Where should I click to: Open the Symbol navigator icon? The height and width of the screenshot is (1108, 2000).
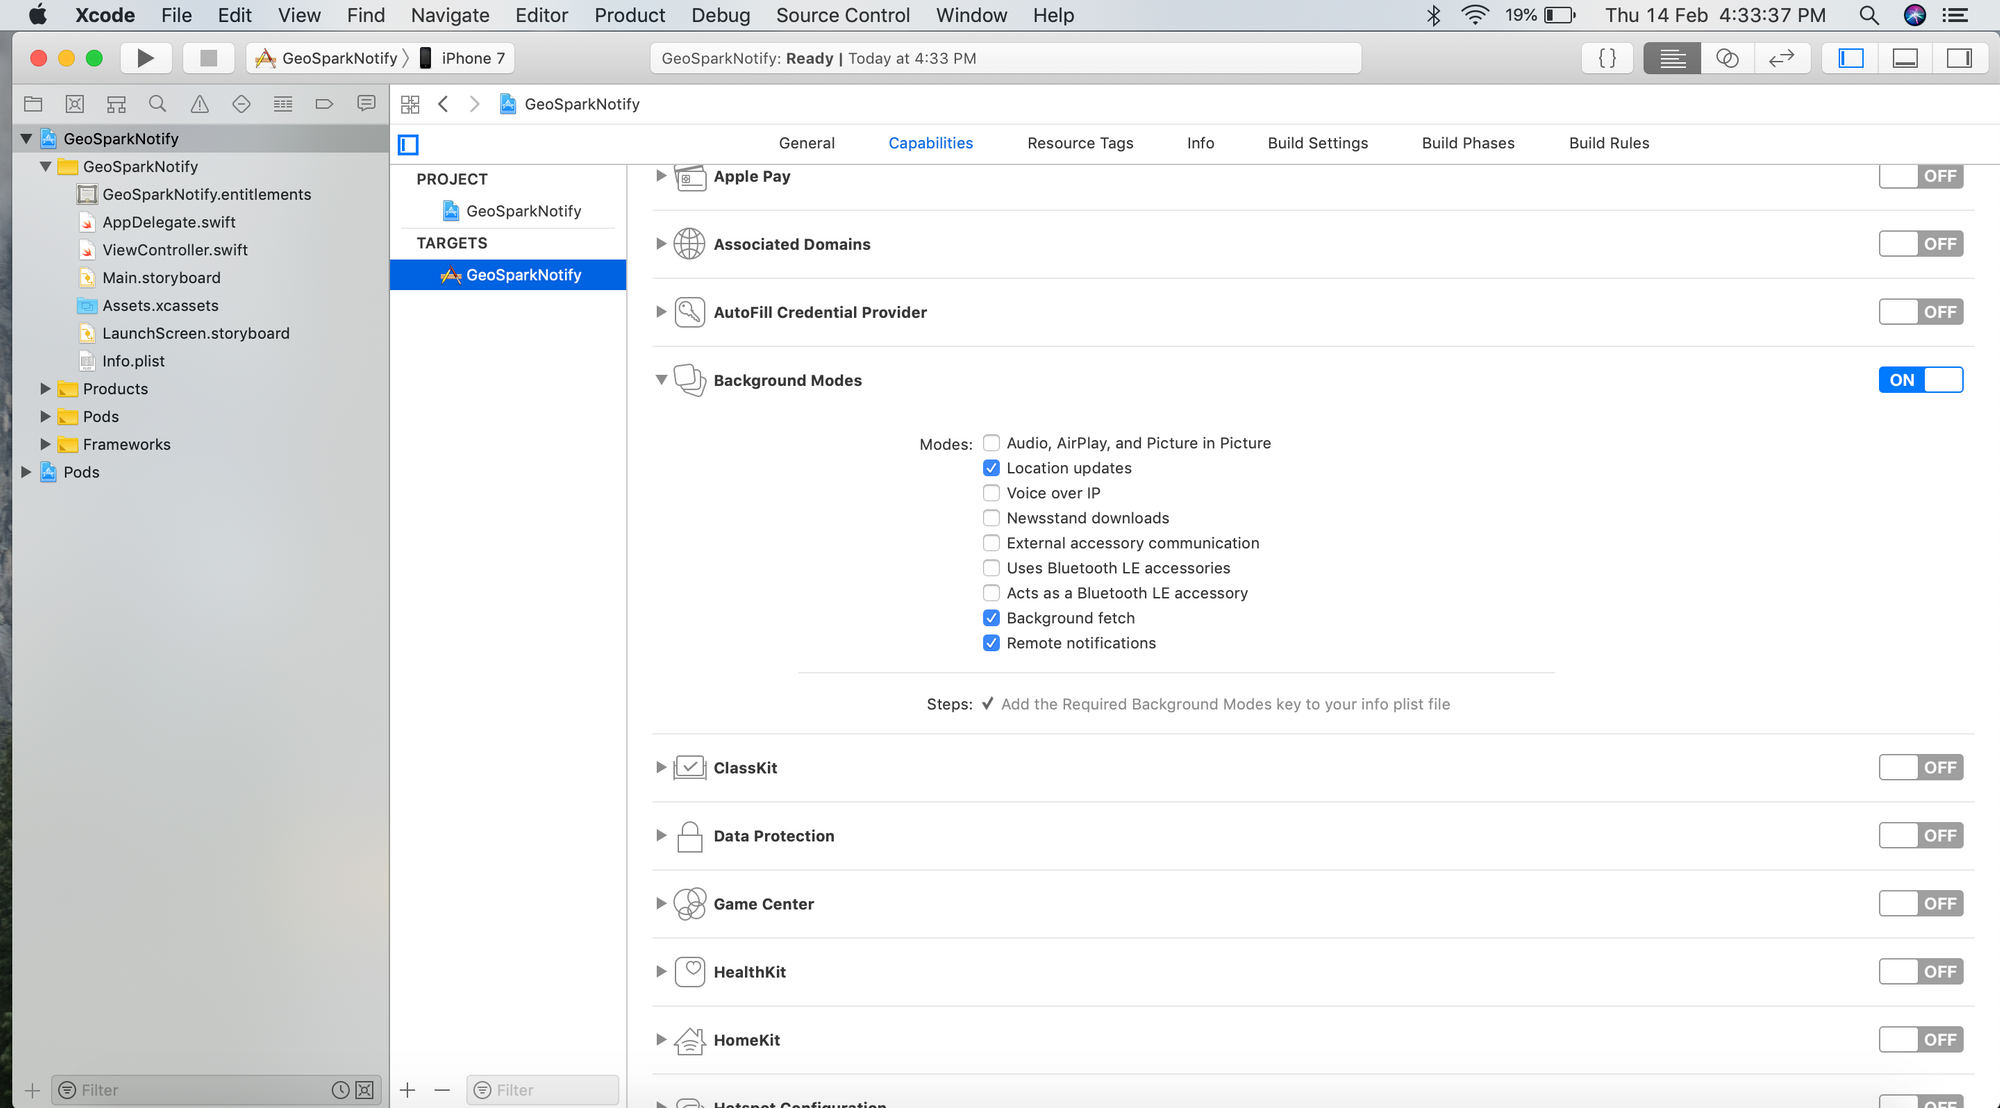pos(116,104)
